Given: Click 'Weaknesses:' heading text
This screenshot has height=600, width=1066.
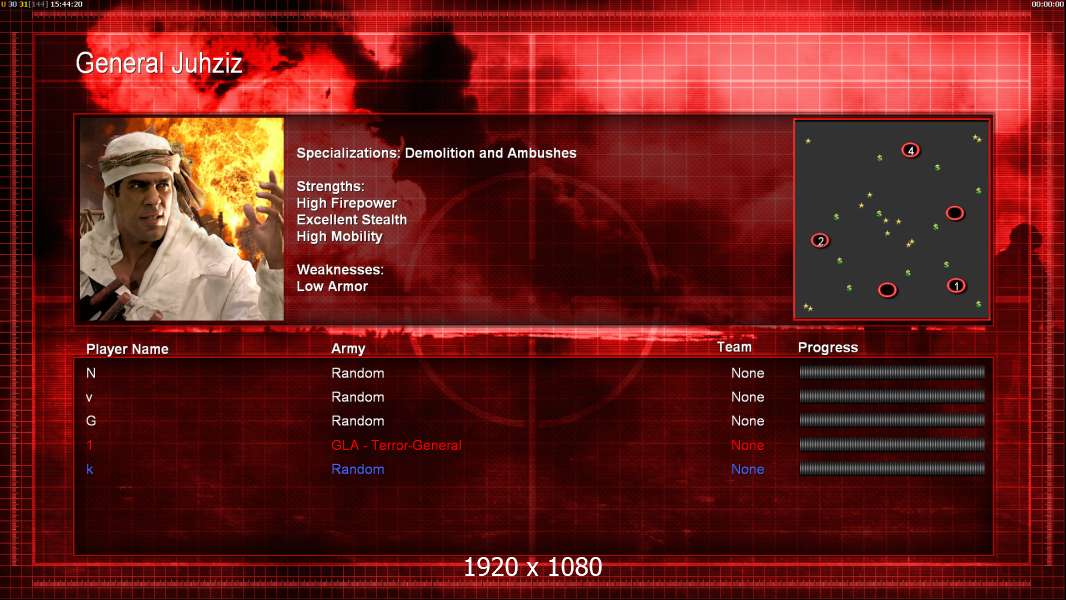Looking at the screenshot, I should click(340, 270).
